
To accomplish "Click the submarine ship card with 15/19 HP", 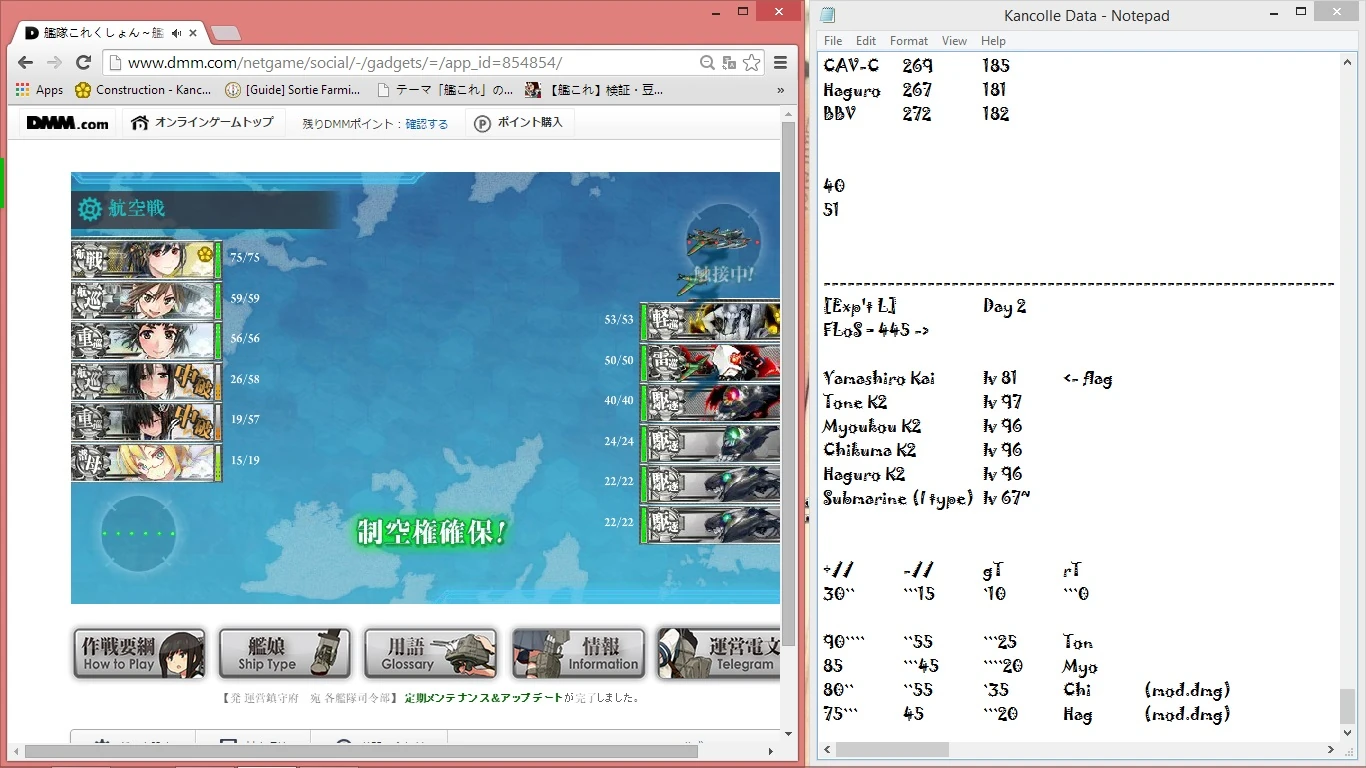I will (x=146, y=462).
